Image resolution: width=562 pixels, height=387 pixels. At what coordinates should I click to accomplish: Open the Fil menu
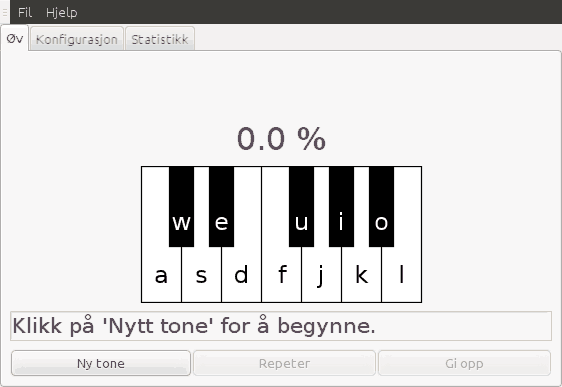click(x=25, y=12)
